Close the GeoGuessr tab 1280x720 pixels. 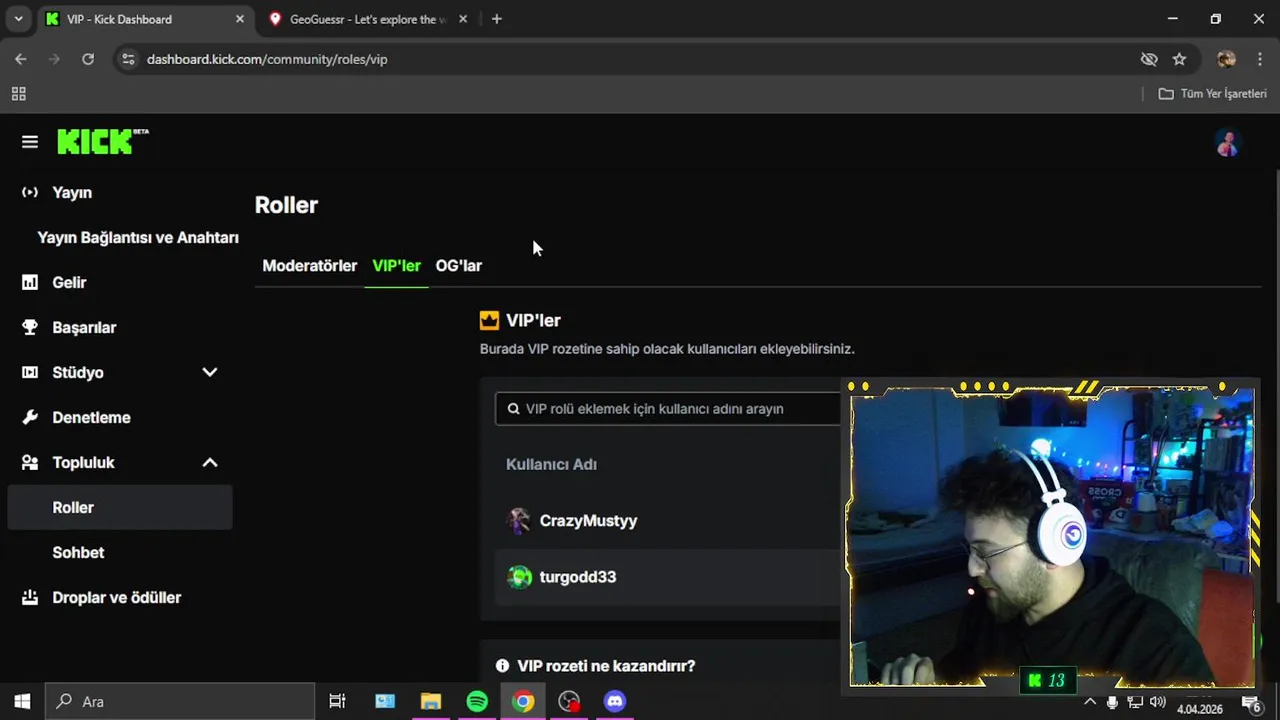click(462, 19)
